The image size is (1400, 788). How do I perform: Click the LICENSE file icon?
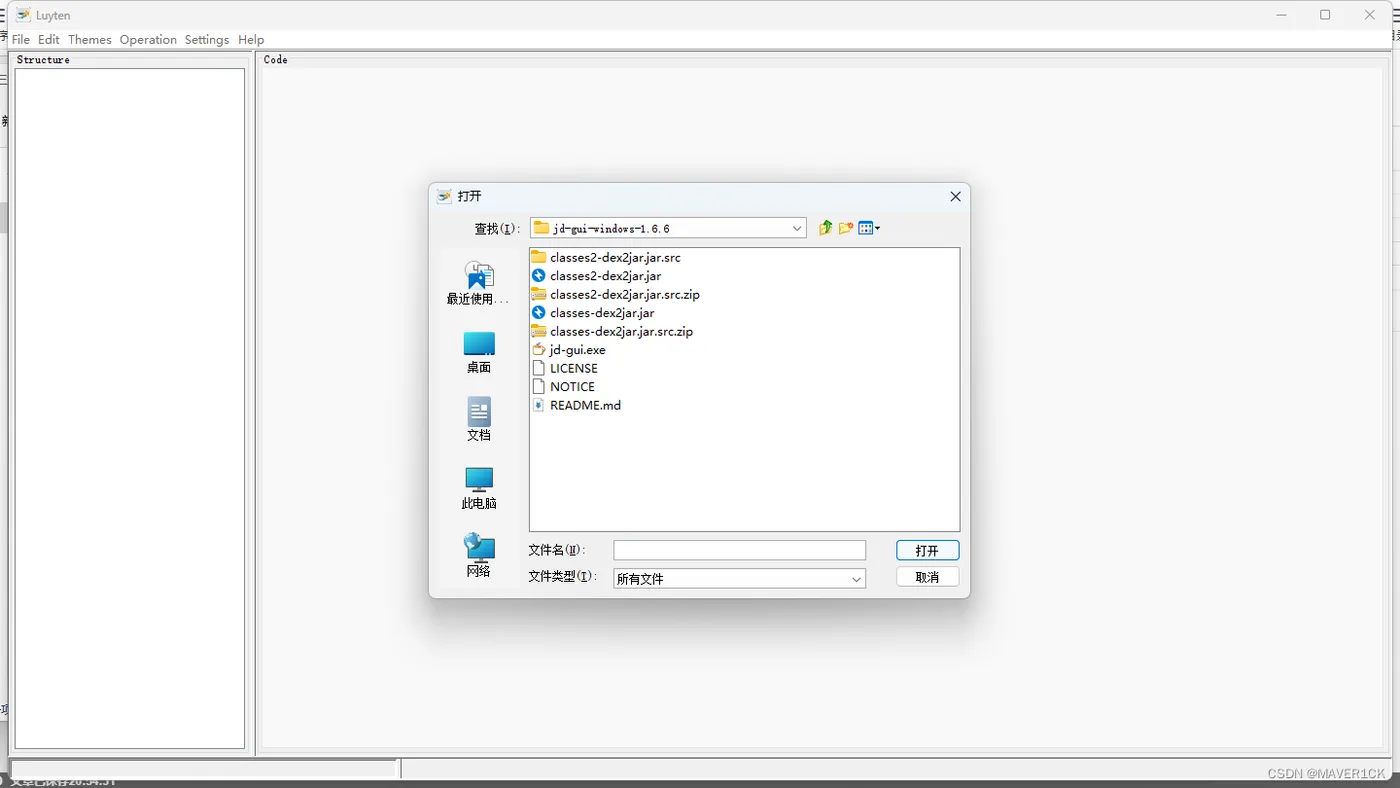539,368
